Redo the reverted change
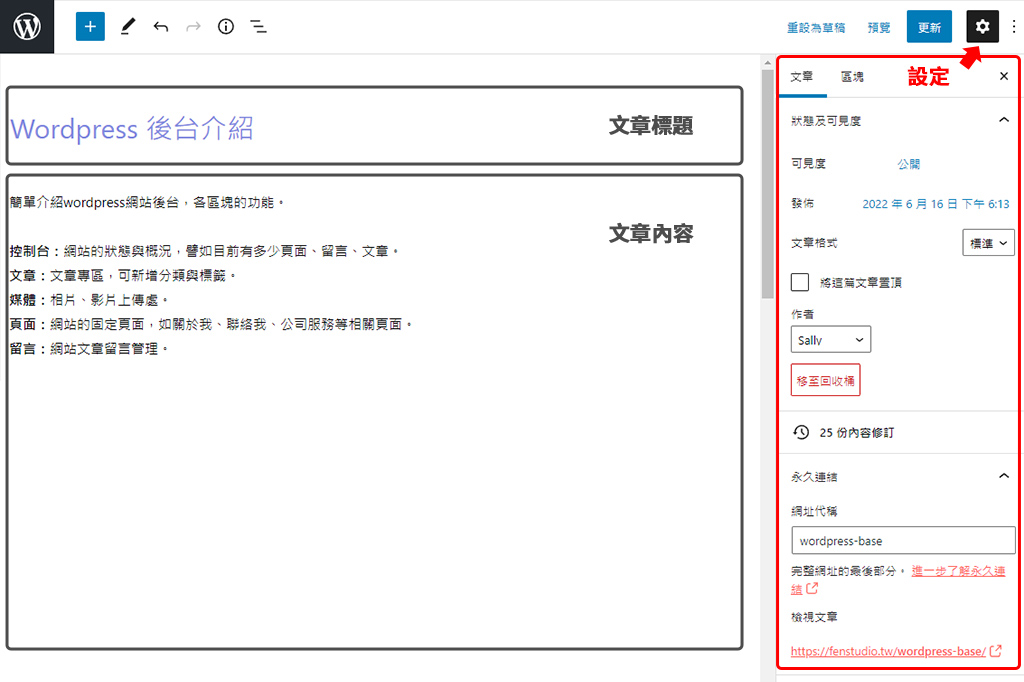This screenshot has height=682, width=1024. (193, 27)
